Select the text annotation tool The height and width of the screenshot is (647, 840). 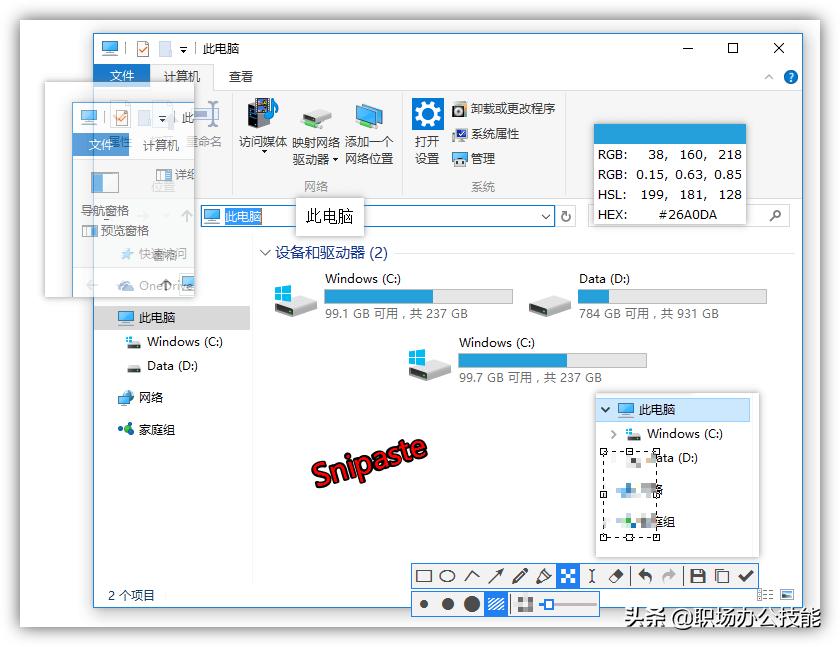(592, 576)
